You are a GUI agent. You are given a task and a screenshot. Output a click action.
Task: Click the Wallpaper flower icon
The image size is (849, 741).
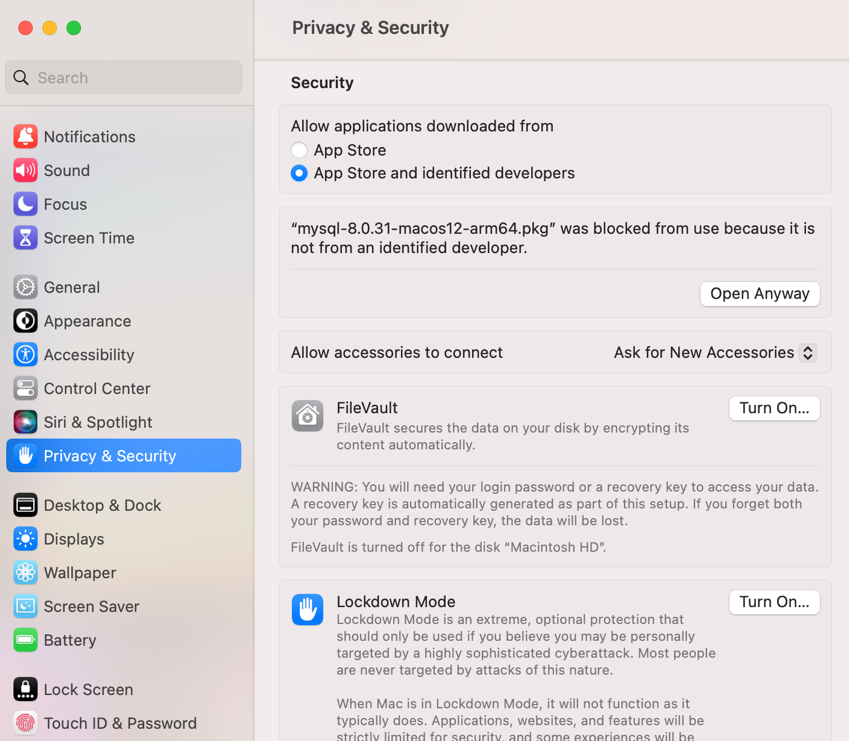25,572
